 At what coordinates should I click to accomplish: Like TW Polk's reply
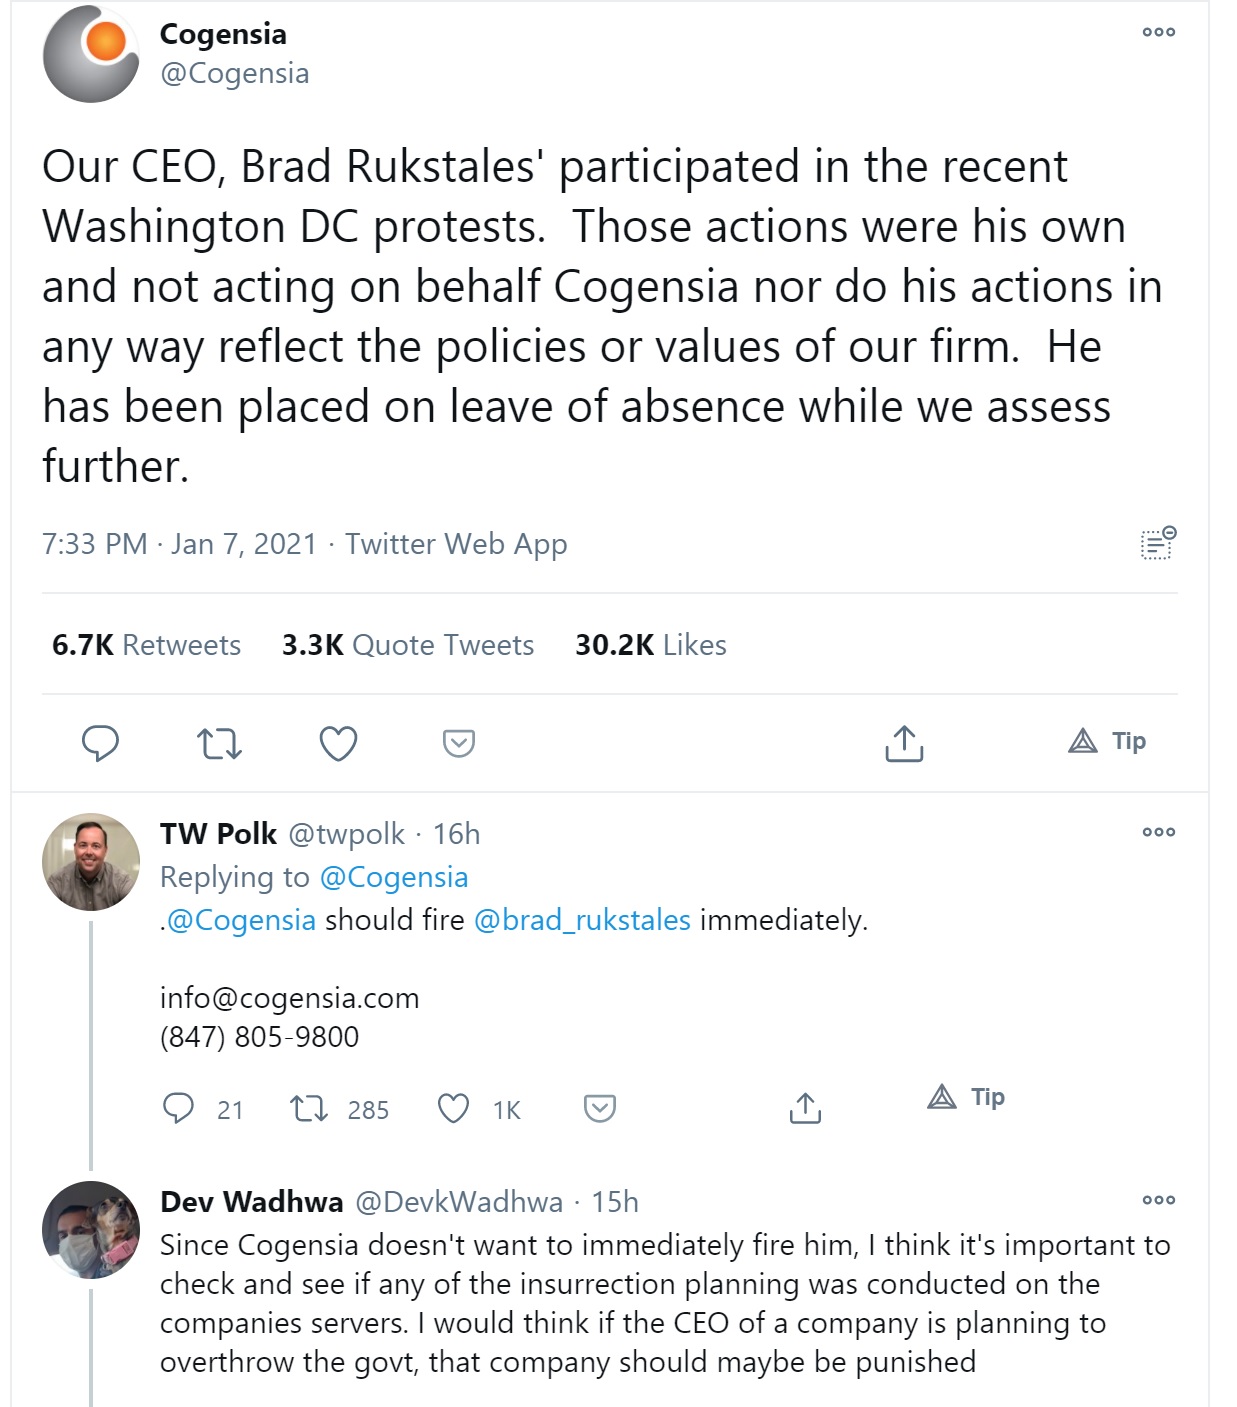(x=454, y=1108)
